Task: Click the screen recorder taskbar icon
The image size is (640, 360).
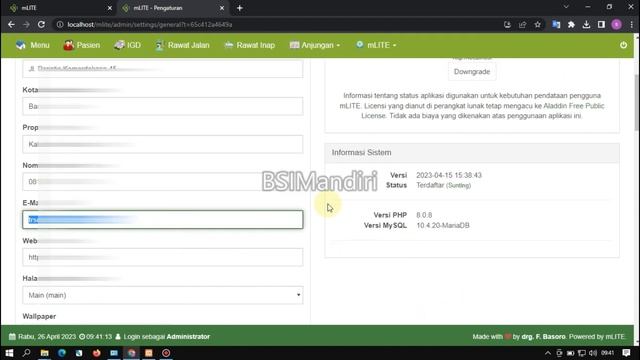Action: click(166, 353)
